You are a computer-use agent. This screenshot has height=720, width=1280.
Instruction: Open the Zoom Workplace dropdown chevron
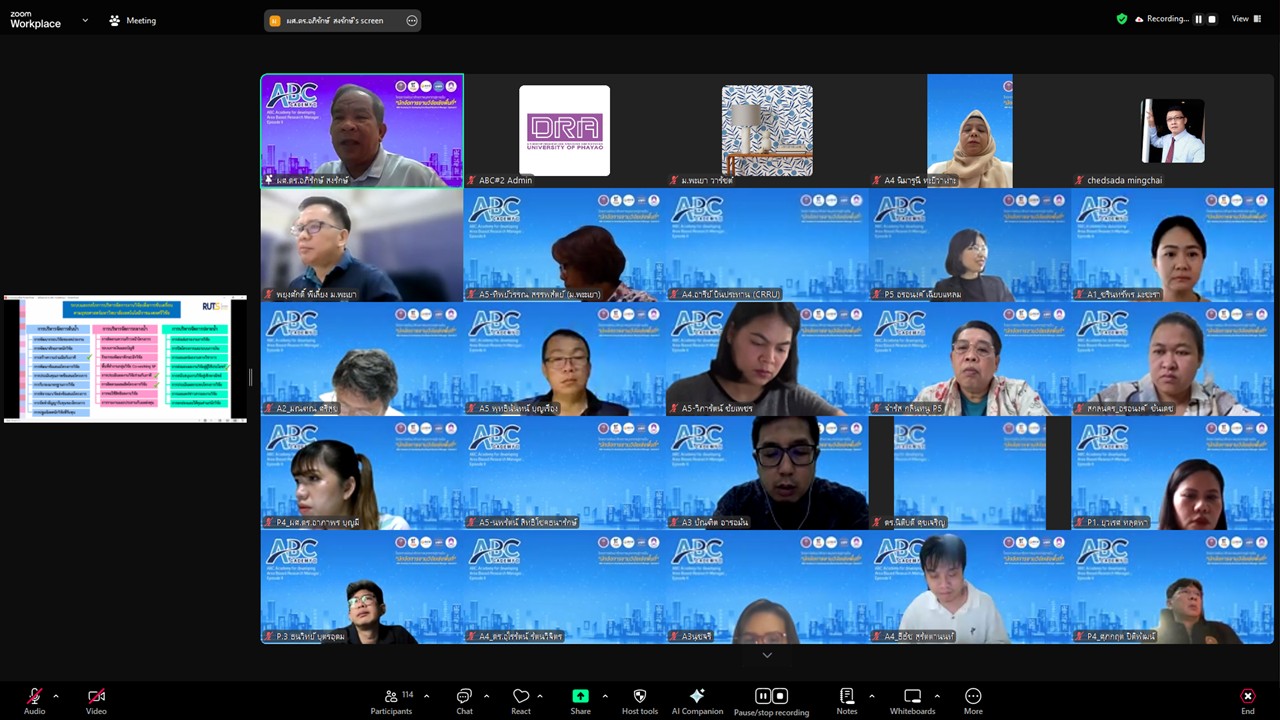point(85,20)
